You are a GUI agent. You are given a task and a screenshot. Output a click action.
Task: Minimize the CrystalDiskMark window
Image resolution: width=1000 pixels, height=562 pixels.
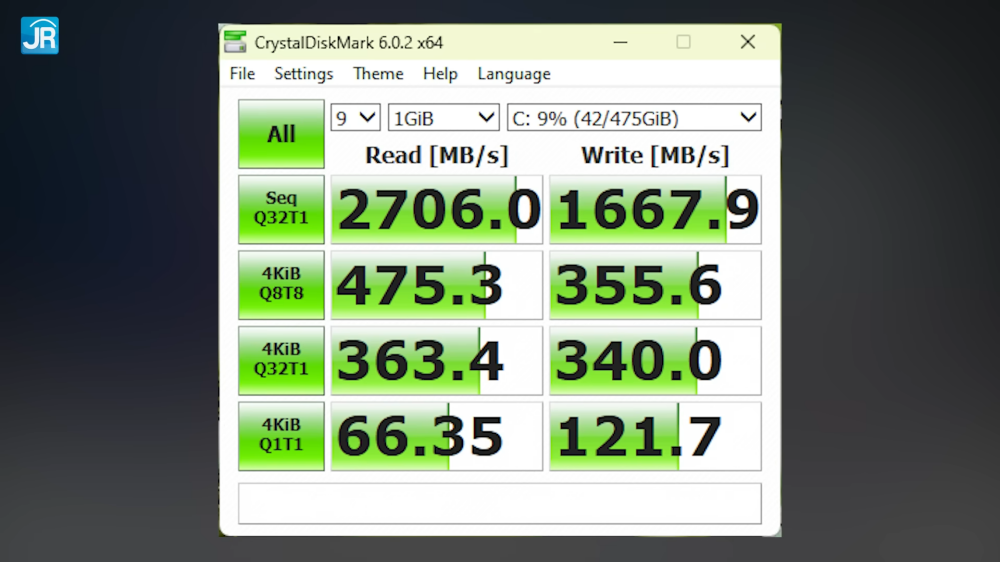pyautogui.click(x=621, y=42)
